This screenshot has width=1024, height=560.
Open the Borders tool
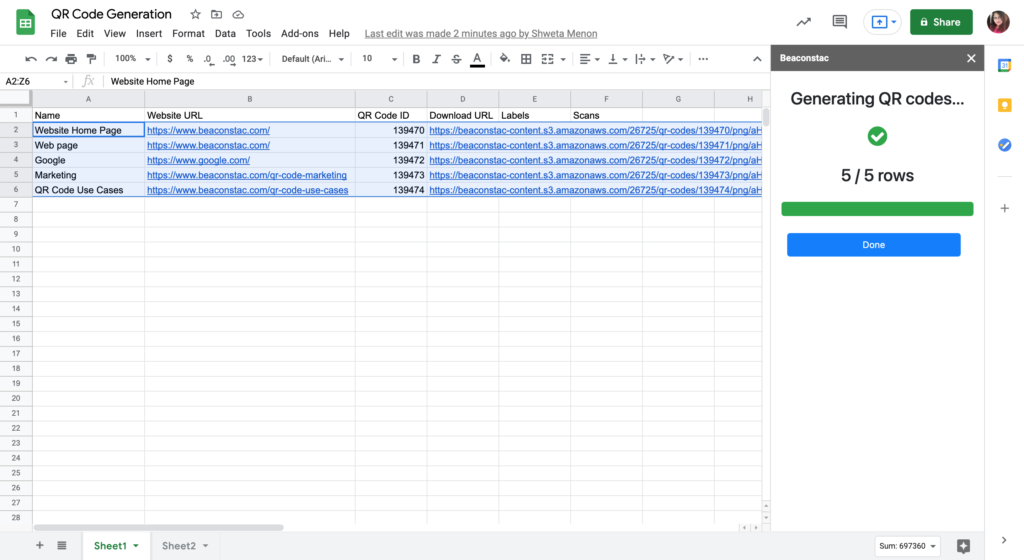pyautogui.click(x=526, y=59)
